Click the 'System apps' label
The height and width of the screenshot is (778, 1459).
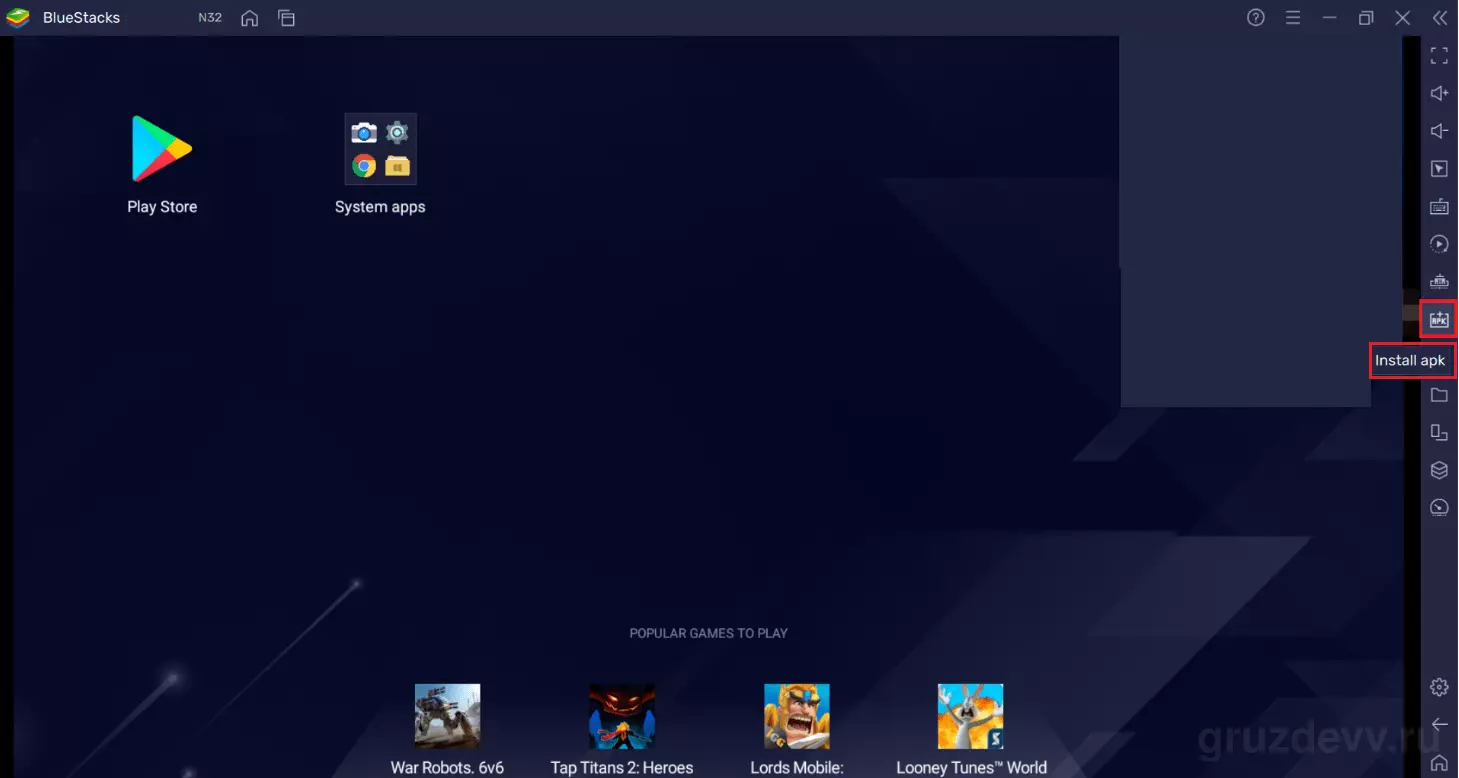tap(380, 207)
